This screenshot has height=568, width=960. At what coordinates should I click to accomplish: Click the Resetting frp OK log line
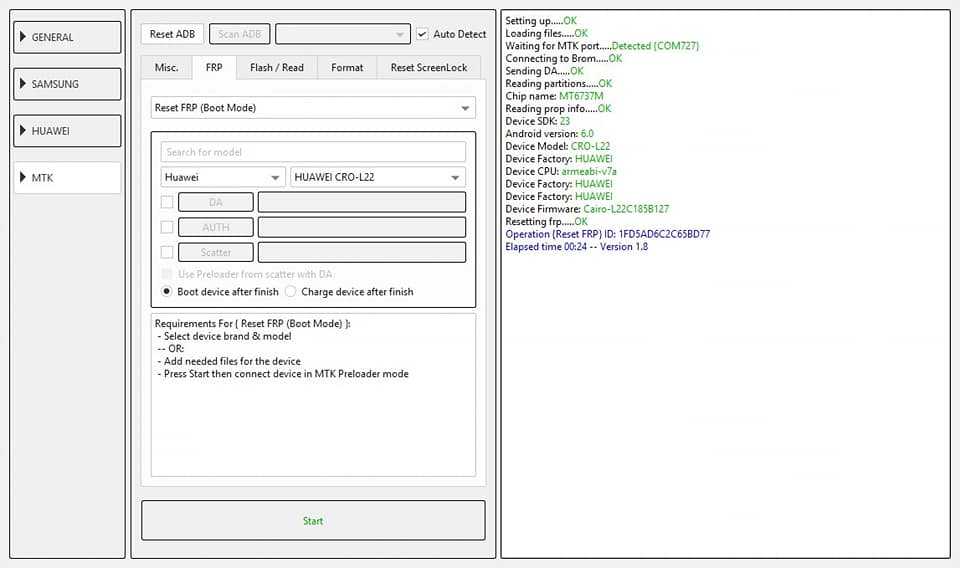[546, 222]
